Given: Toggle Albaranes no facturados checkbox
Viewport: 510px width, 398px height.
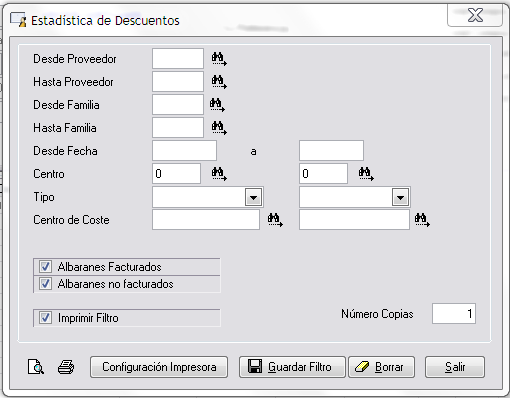Looking at the screenshot, I should (45, 284).
